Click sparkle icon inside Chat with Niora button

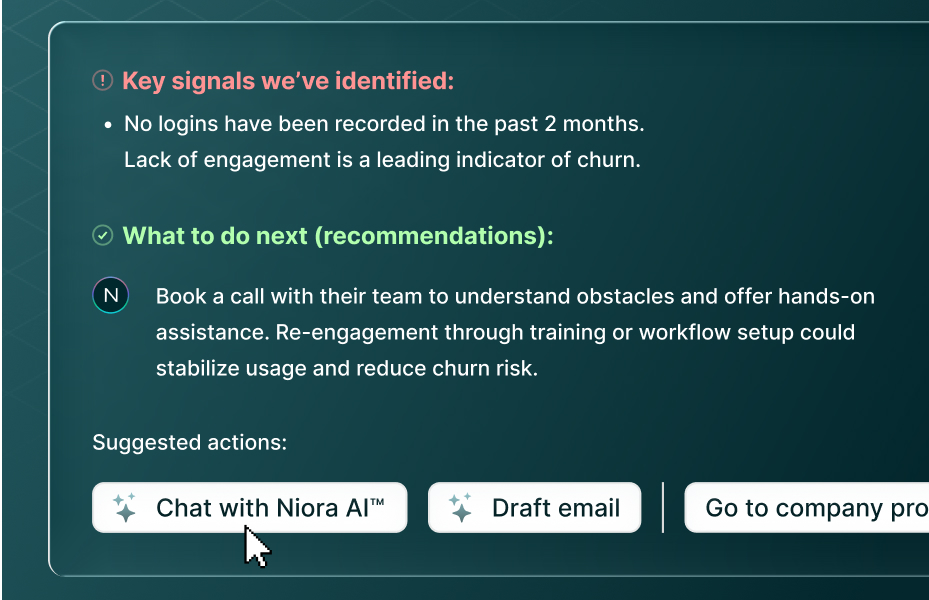tap(125, 508)
